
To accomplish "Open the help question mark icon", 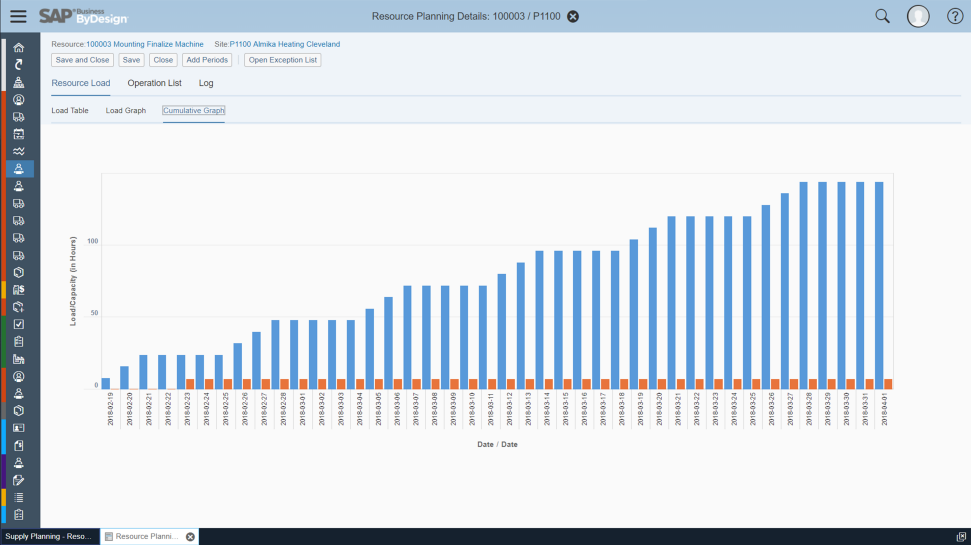I will click(955, 16).
